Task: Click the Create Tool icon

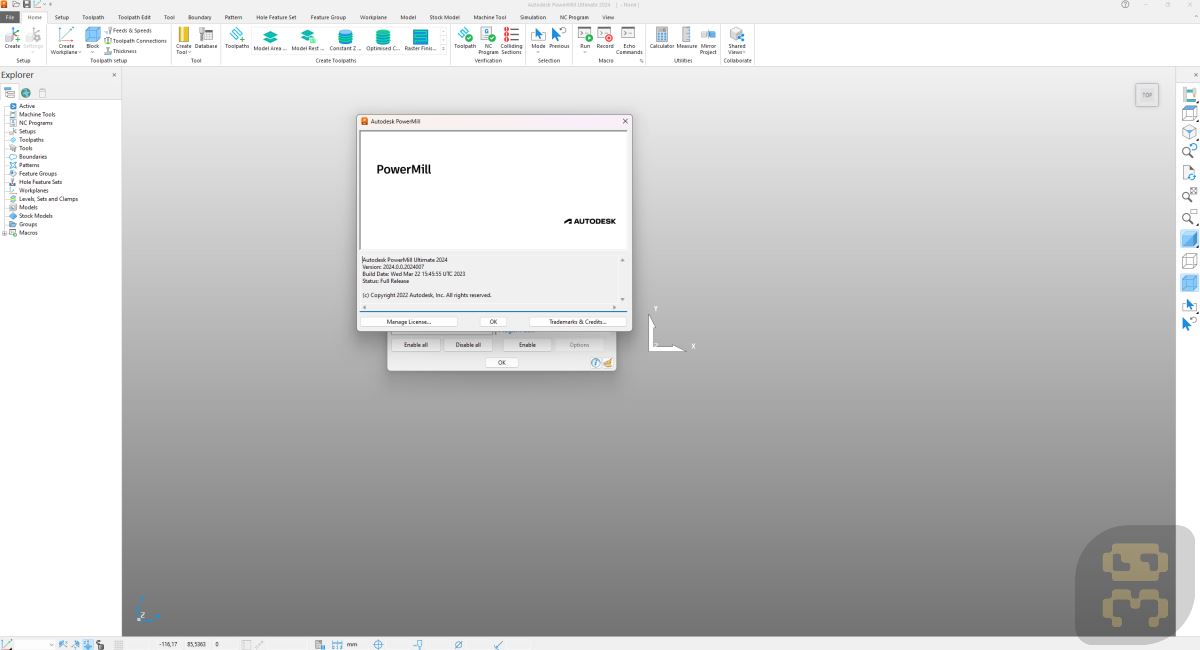Action: [184, 36]
